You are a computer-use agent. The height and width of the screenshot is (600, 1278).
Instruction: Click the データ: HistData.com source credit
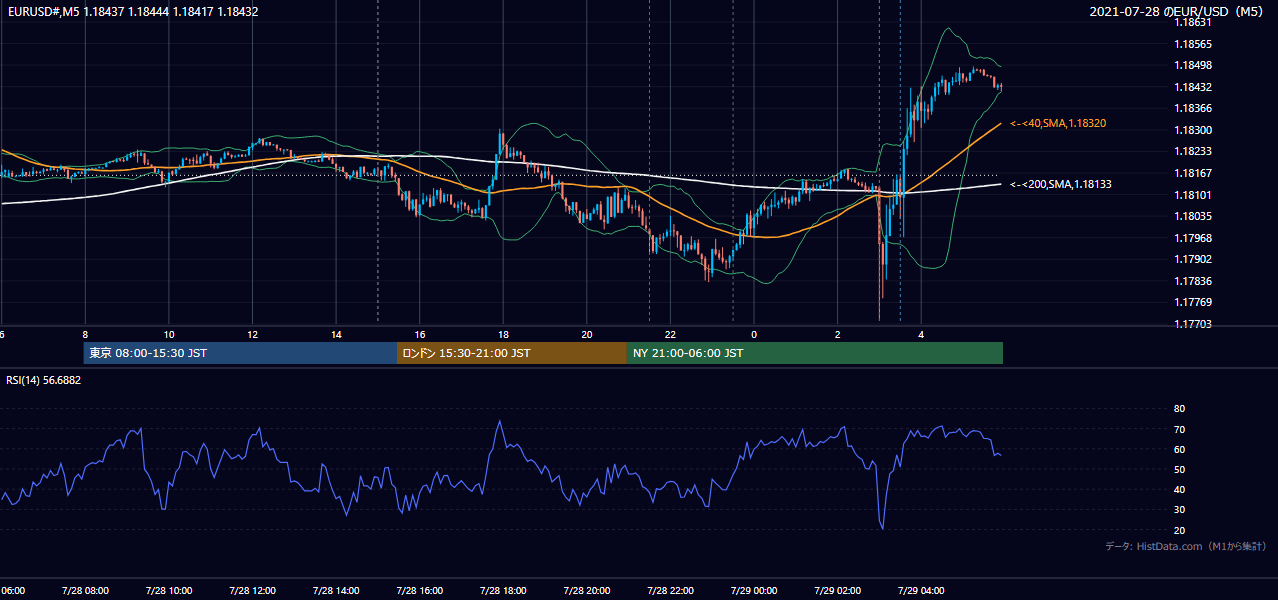point(1186,546)
